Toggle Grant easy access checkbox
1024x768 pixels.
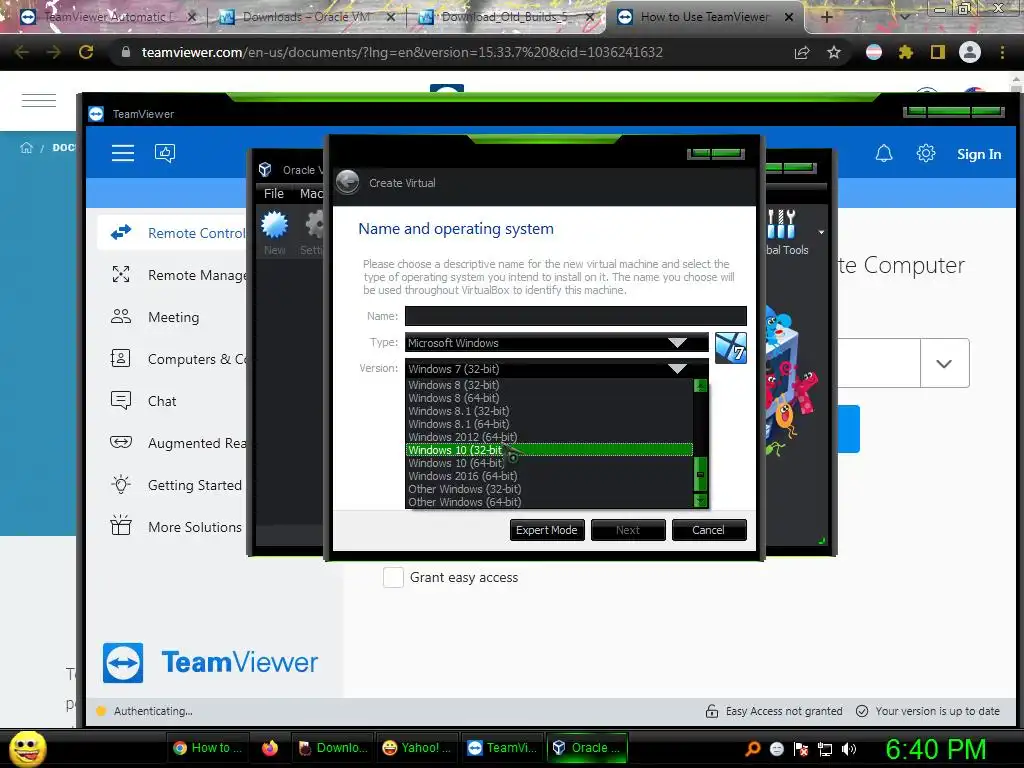[x=393, y=577]
